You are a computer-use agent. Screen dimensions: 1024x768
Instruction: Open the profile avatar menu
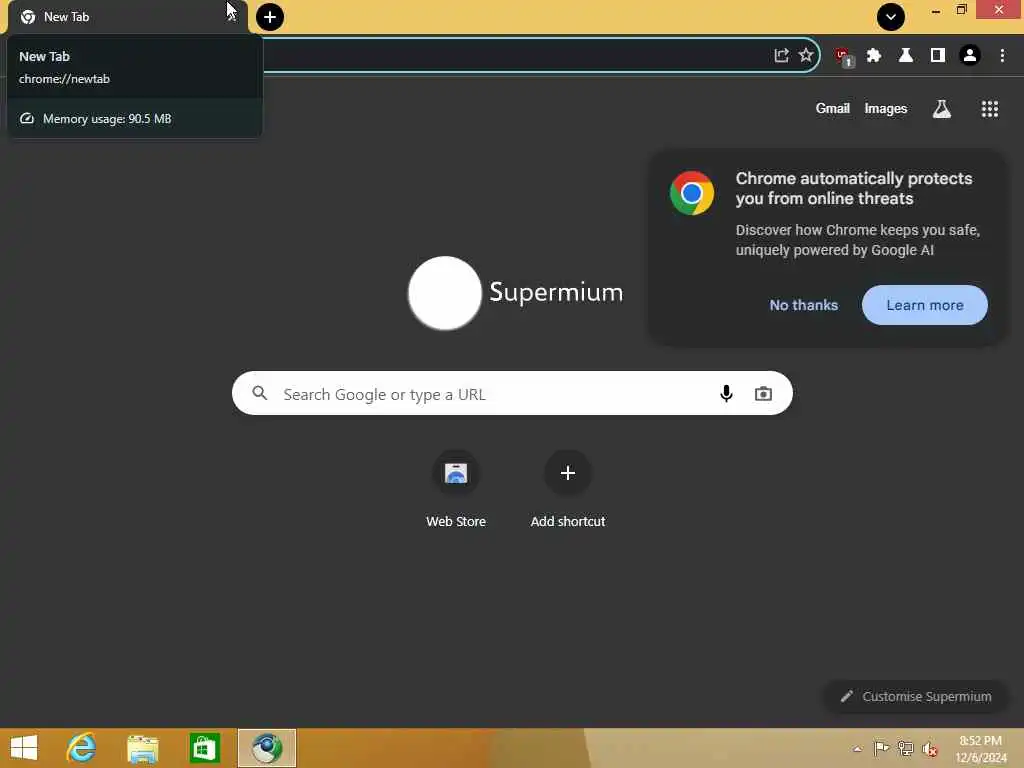tap(970, 56)
